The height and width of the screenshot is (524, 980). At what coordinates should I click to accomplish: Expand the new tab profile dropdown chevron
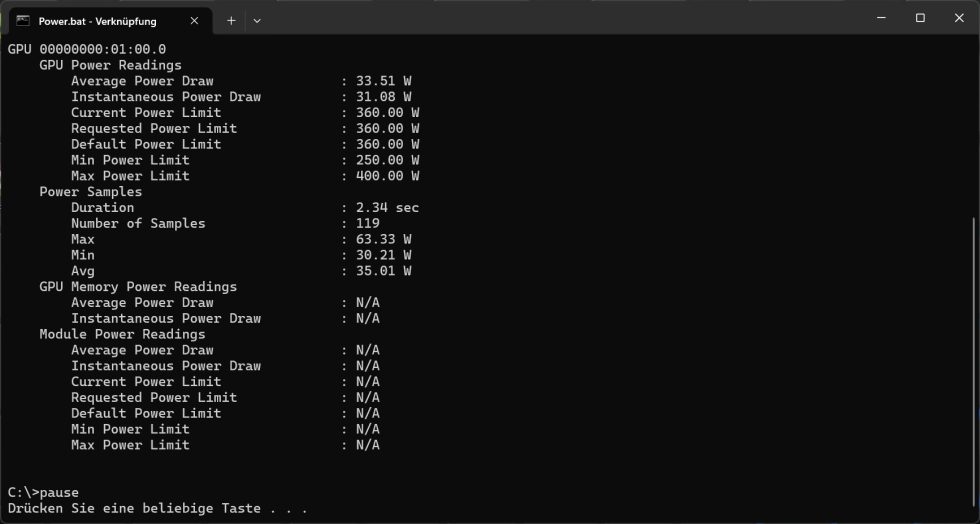coord(257,20)
